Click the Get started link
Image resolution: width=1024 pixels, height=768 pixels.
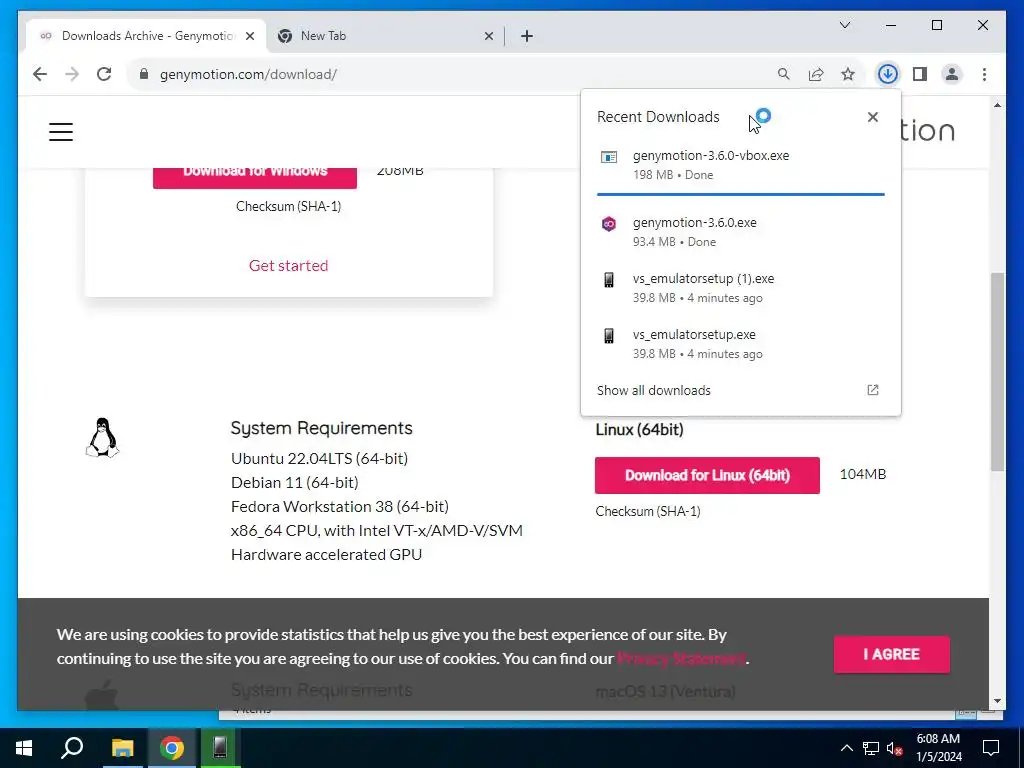(289, 266)
